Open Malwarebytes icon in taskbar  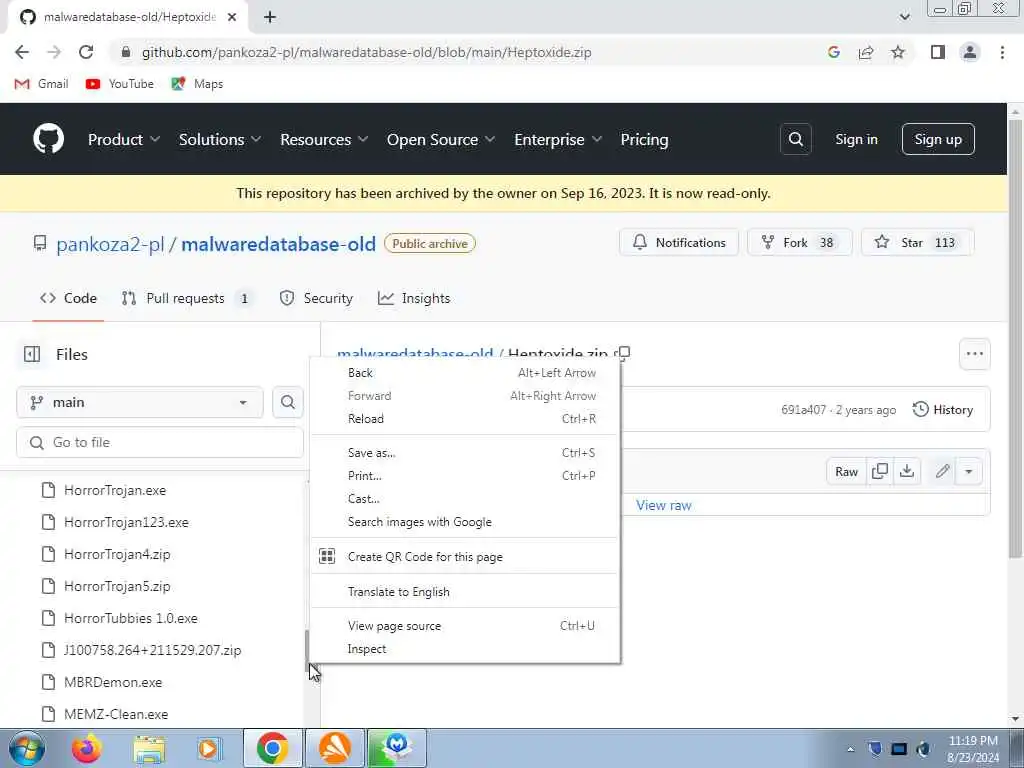coord(396,748)
